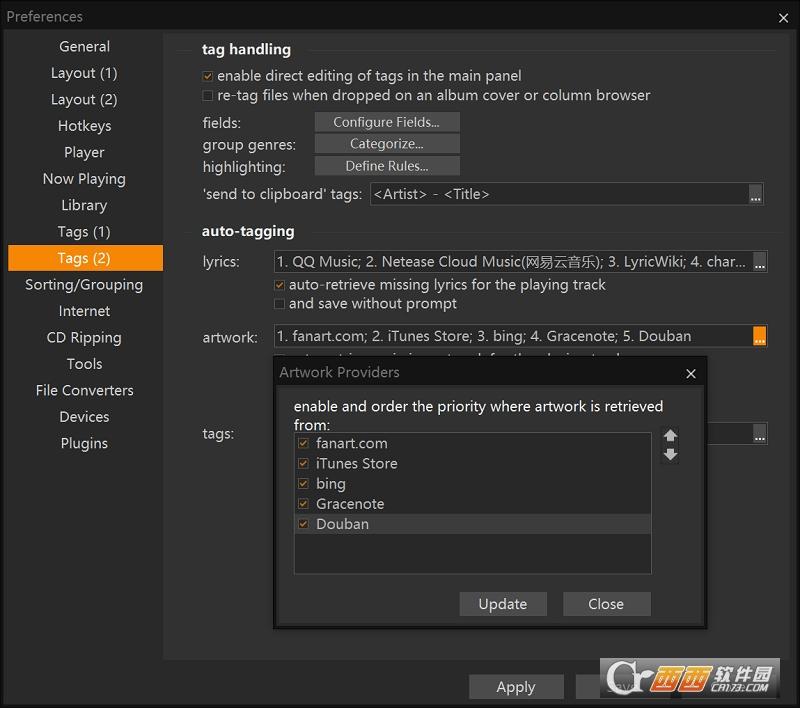This screenshot has width=800, height=708.
Task: Apply the preferences changes
Action: click(x=516, y=687)
